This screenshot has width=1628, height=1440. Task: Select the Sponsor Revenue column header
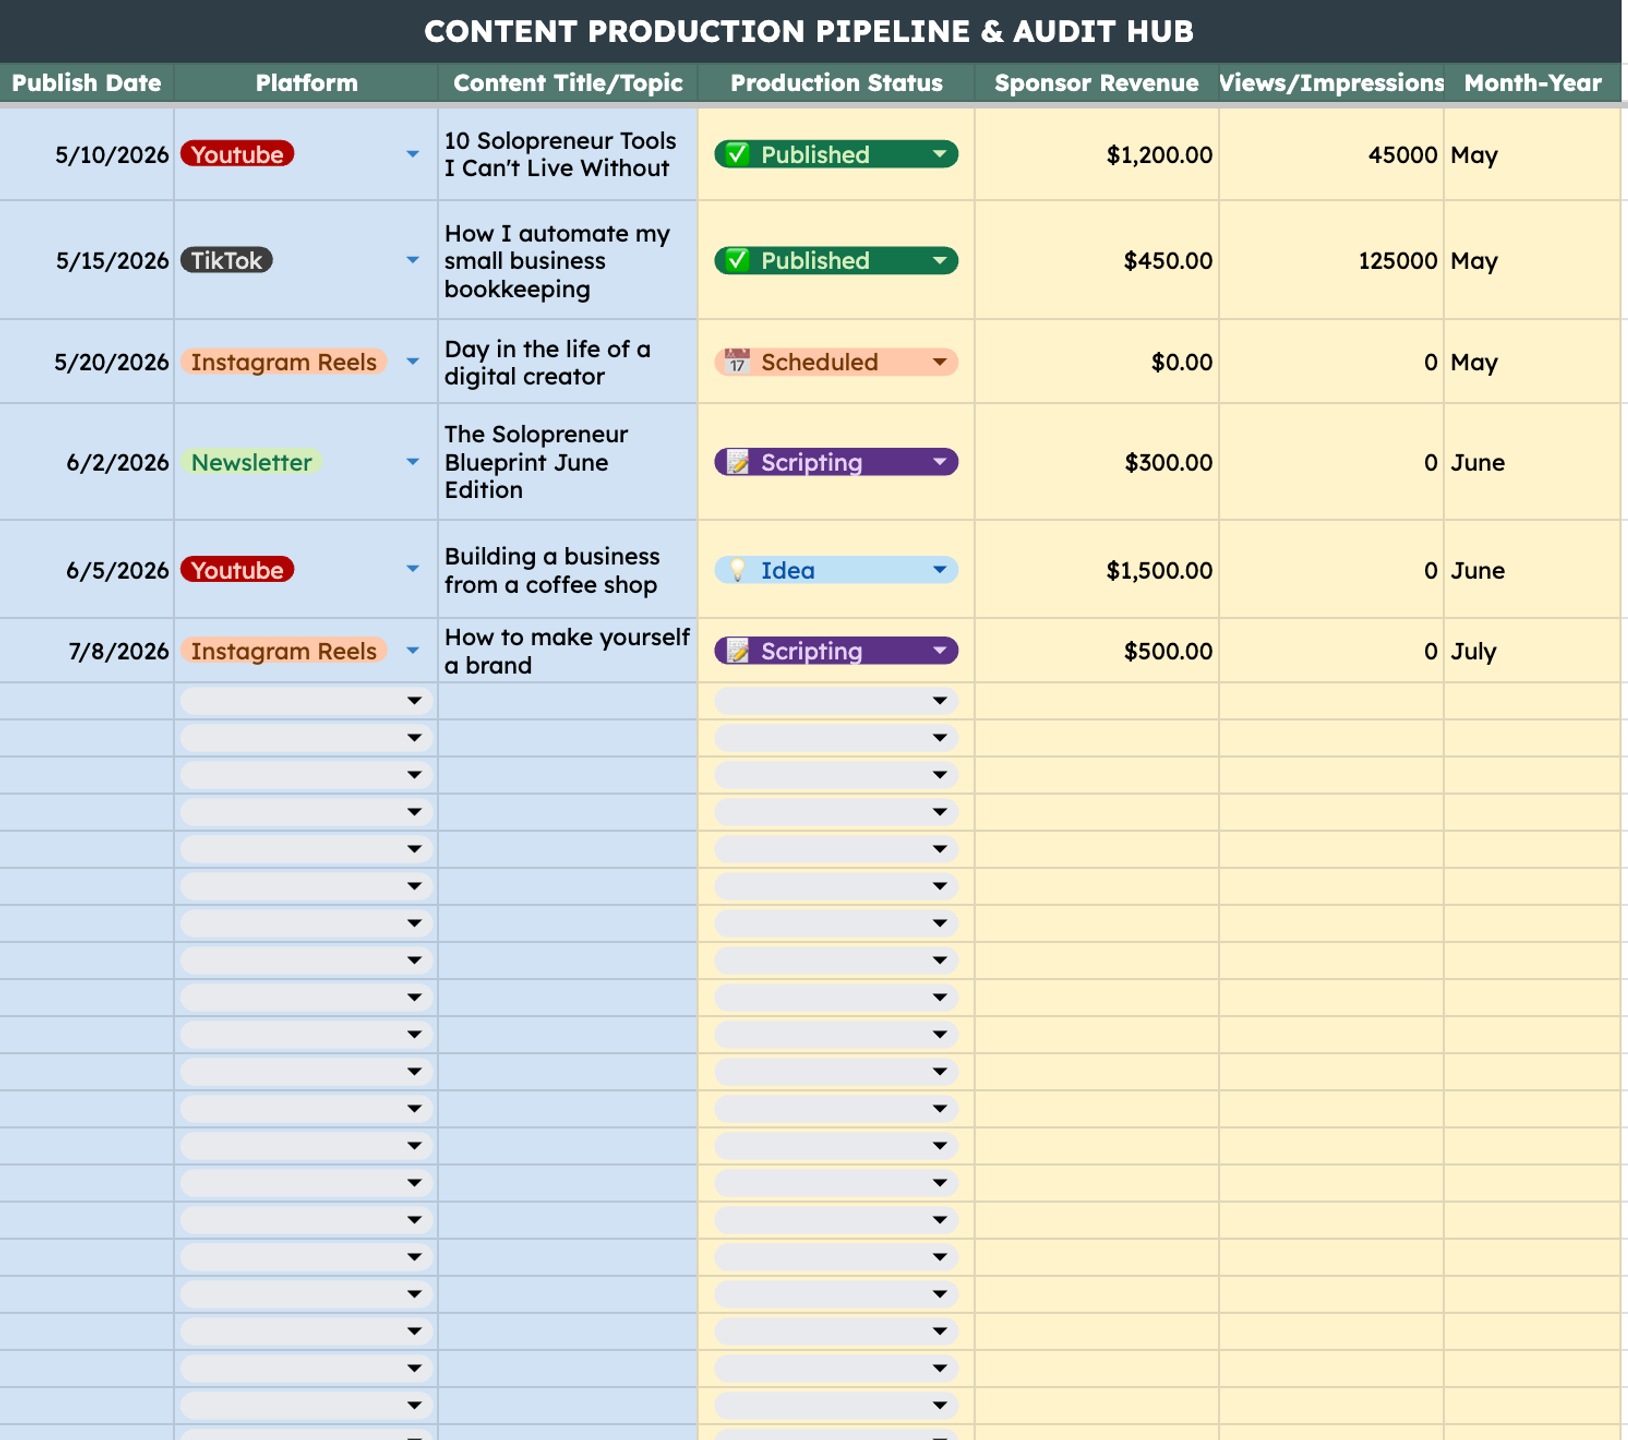pos(1096,83)
